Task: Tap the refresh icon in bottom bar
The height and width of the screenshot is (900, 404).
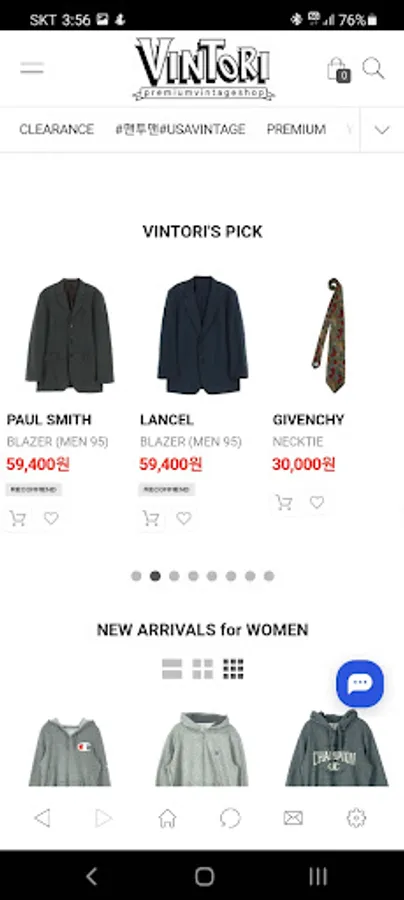Action: click(230, 818)
